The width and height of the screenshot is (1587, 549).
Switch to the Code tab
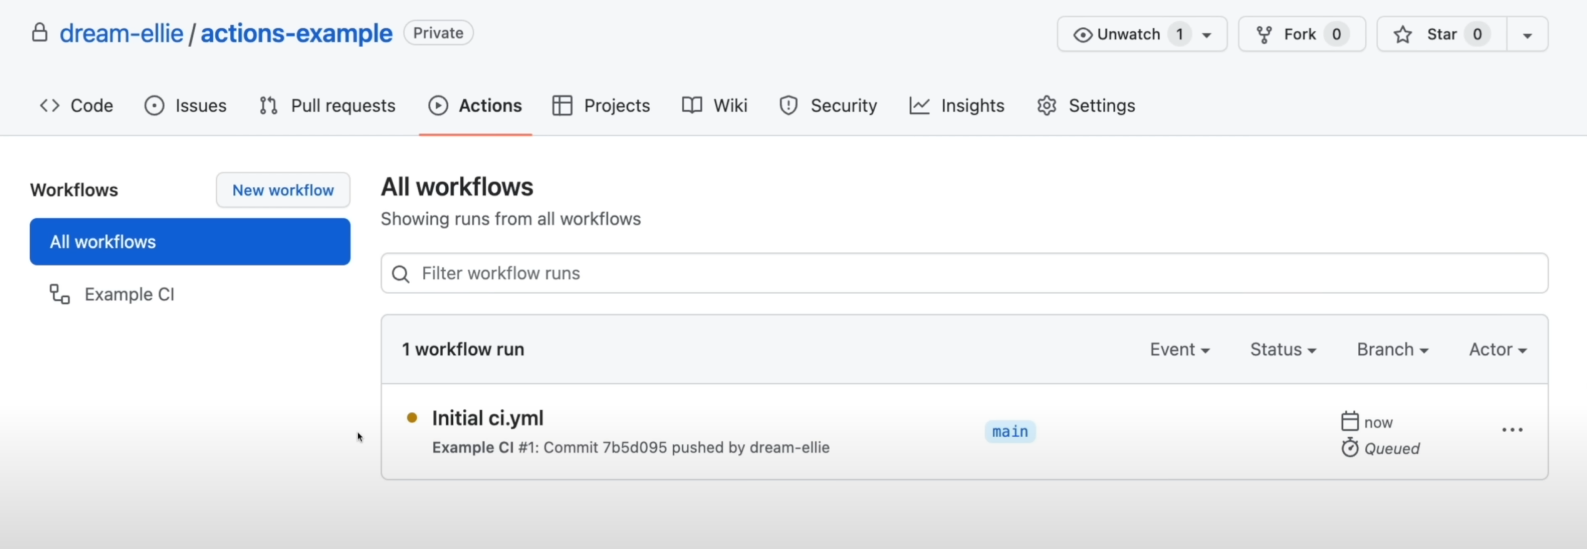click(x=76, y=105)
